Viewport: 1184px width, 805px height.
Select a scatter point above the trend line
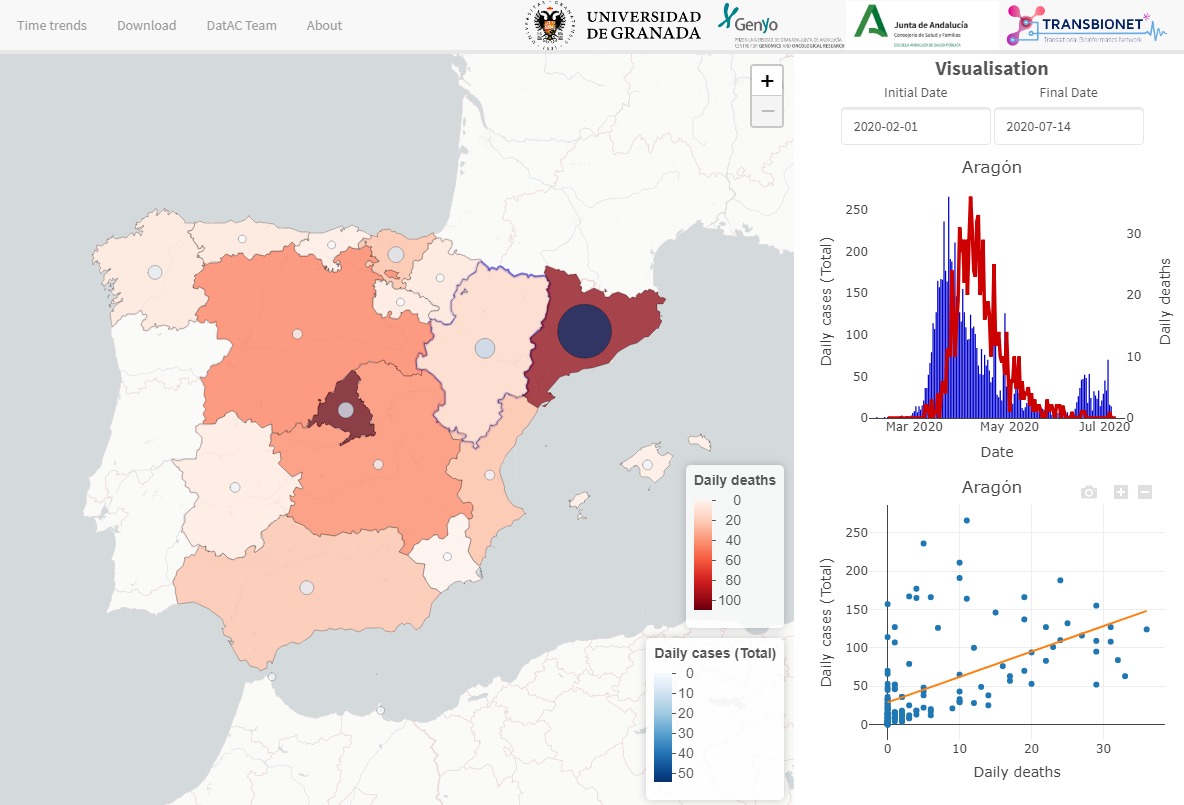click(965, 519)
